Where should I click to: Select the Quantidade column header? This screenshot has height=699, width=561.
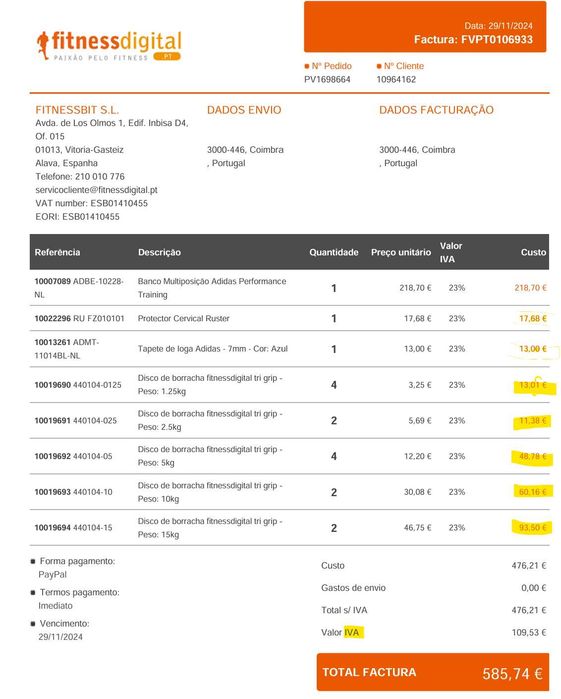[334, 252]
